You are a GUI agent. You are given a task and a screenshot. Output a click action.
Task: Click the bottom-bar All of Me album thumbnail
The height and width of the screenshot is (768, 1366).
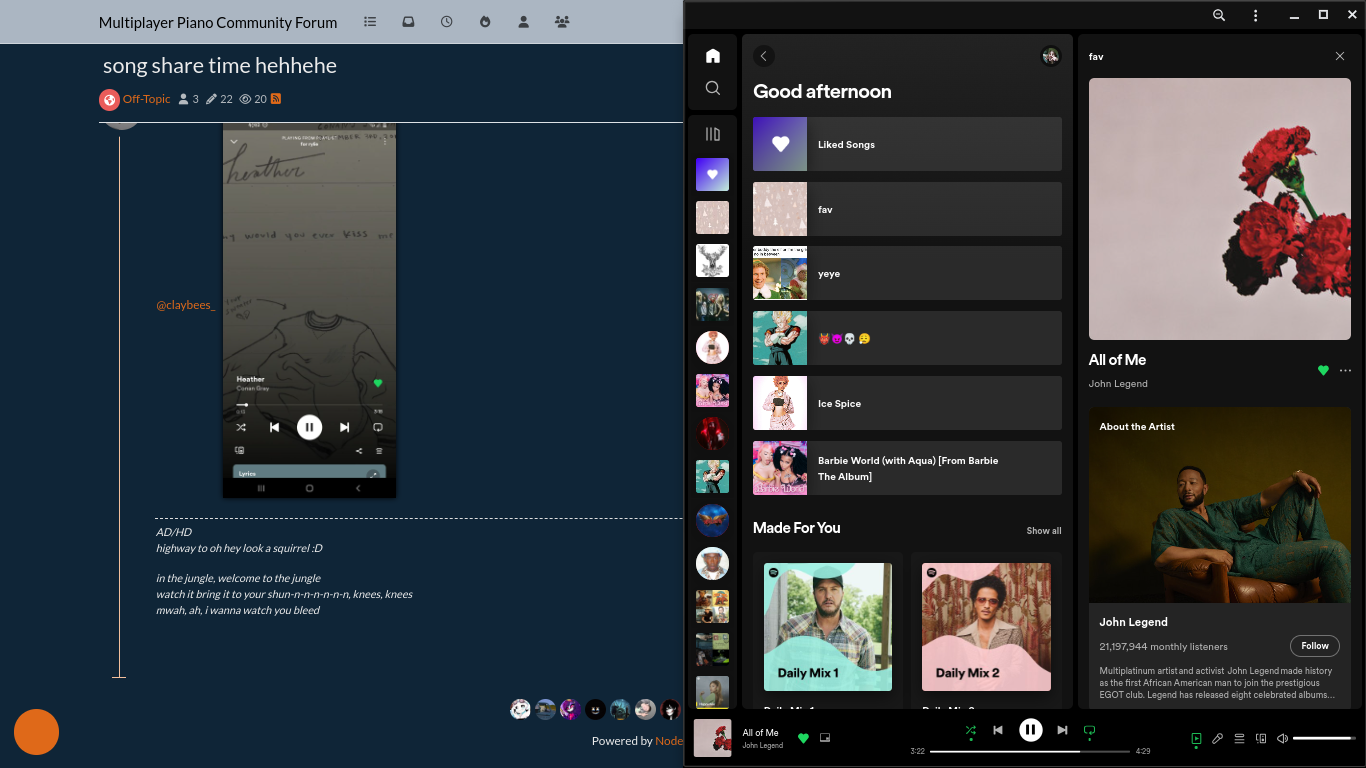(x=713, y=738)
